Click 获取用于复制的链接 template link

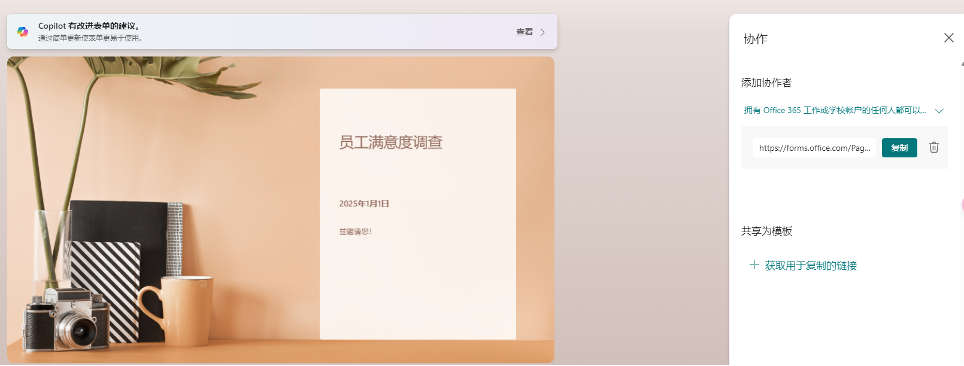click(810, 266)
